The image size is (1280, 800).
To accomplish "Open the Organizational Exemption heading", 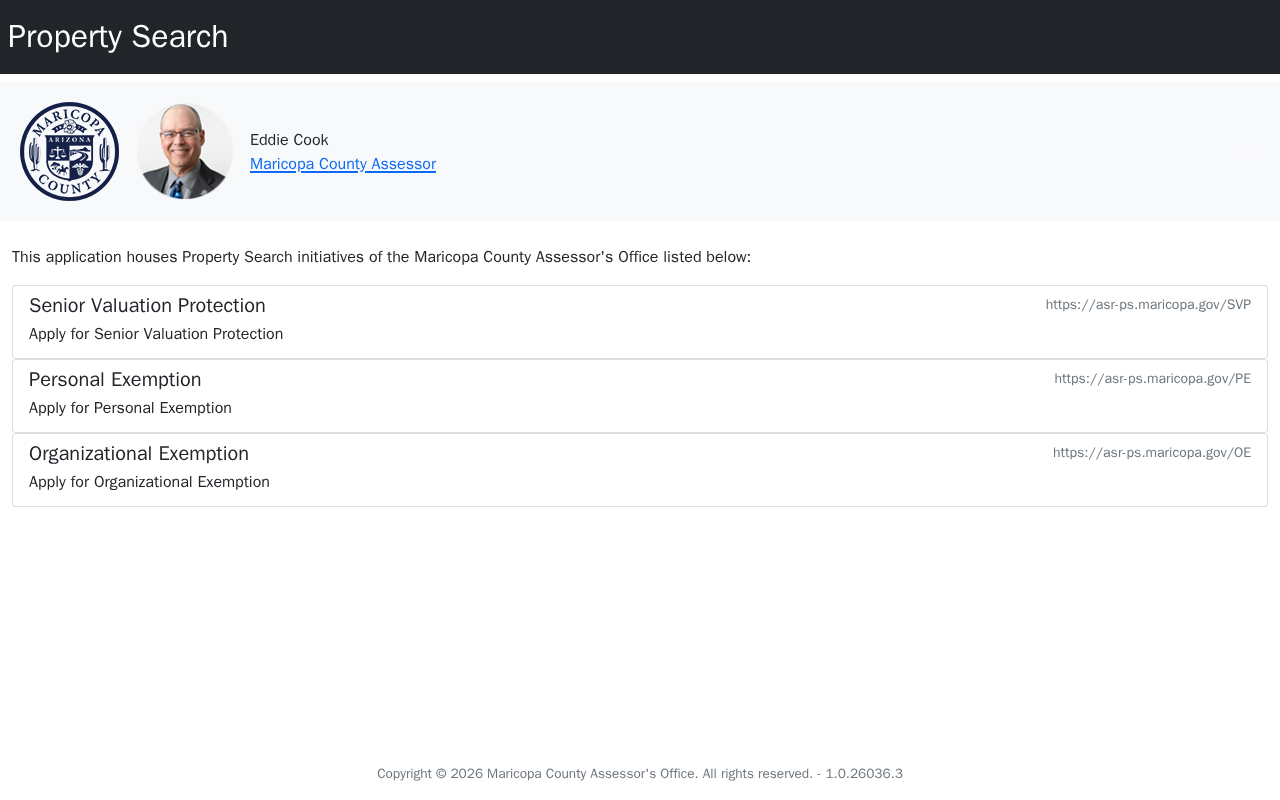I will click(139, 454).
